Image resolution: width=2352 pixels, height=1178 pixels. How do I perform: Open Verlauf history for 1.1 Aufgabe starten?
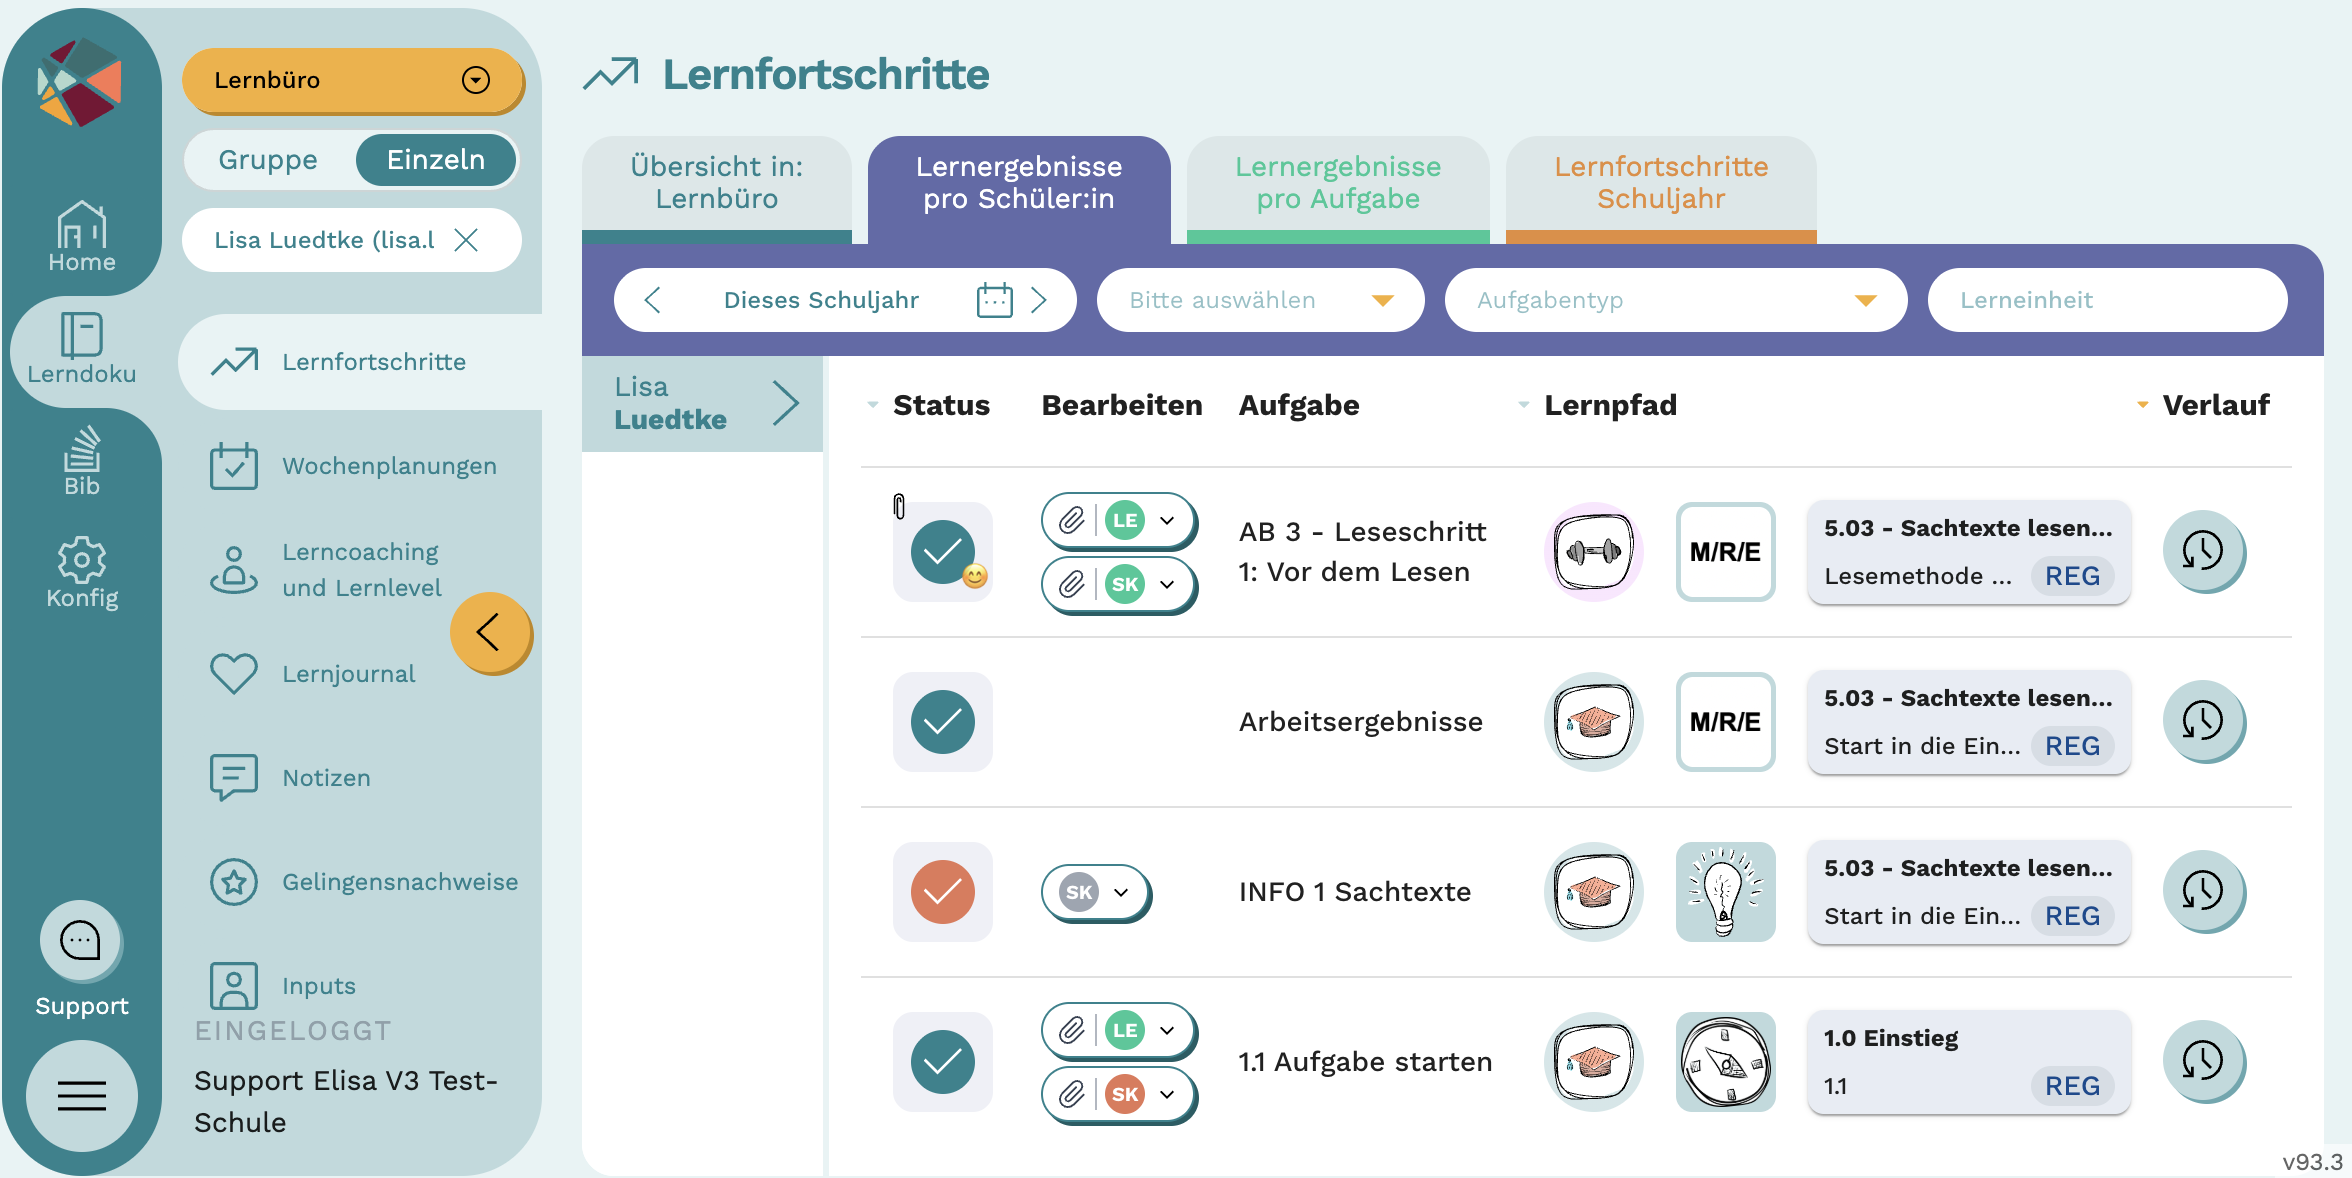click(x=2203, y=1061)
